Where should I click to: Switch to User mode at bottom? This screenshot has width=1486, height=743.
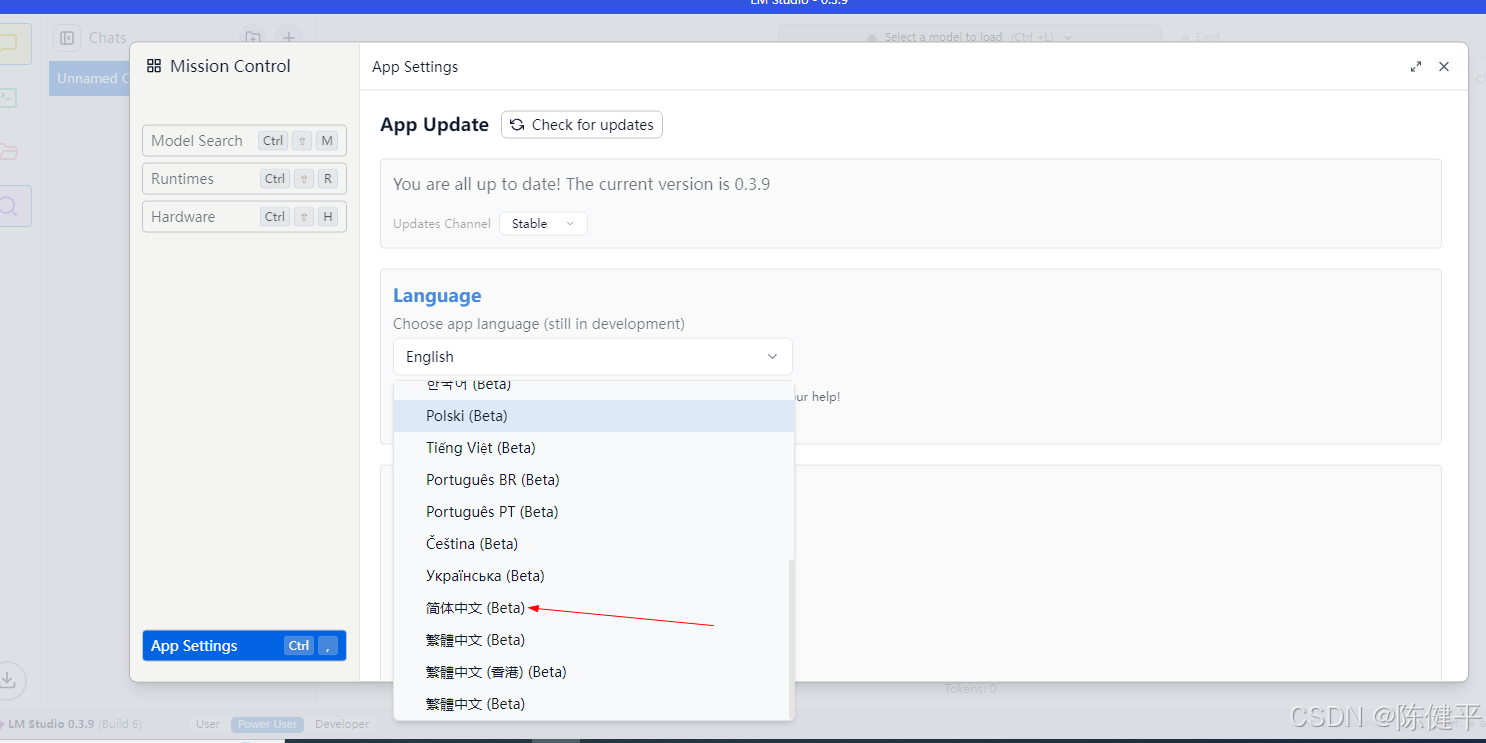[x=208, y=724]
